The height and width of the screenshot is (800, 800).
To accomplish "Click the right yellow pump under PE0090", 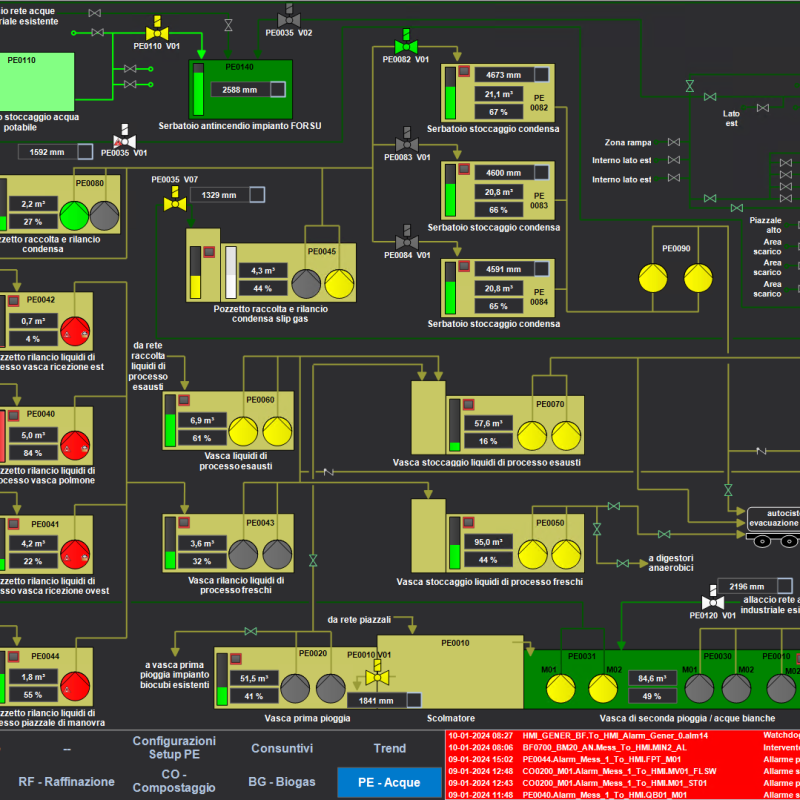I will tap(698, 278).
